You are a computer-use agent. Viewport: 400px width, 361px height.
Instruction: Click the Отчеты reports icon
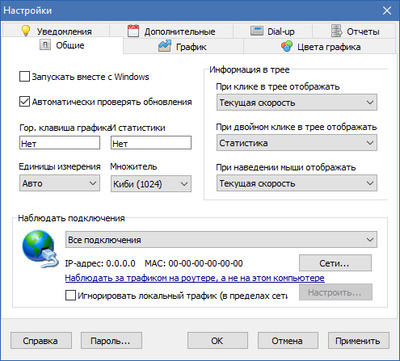336,31
